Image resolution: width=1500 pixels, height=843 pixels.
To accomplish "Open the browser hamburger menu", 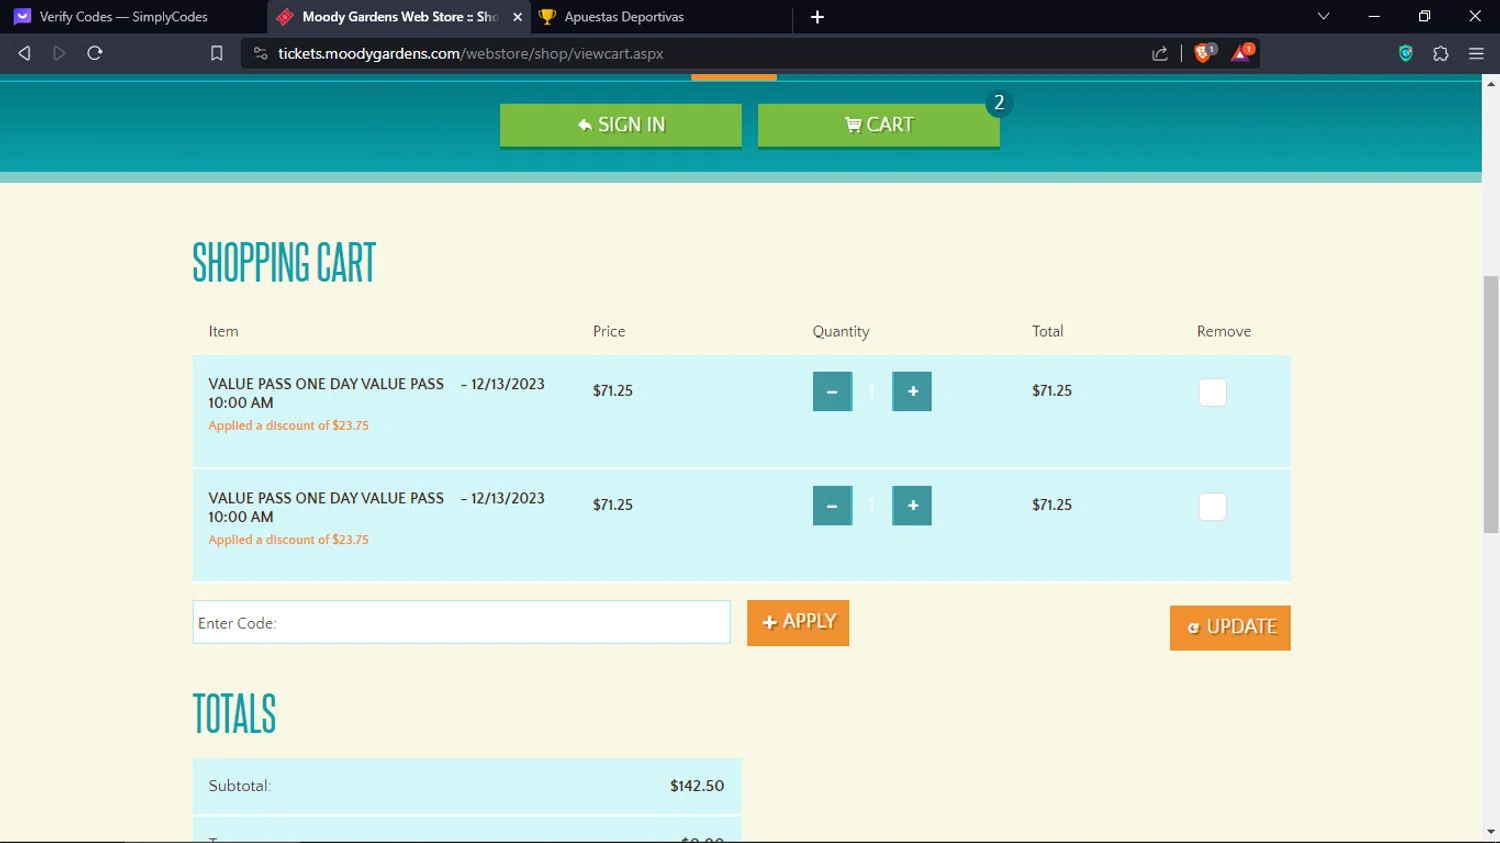I will coord(1476,53).
